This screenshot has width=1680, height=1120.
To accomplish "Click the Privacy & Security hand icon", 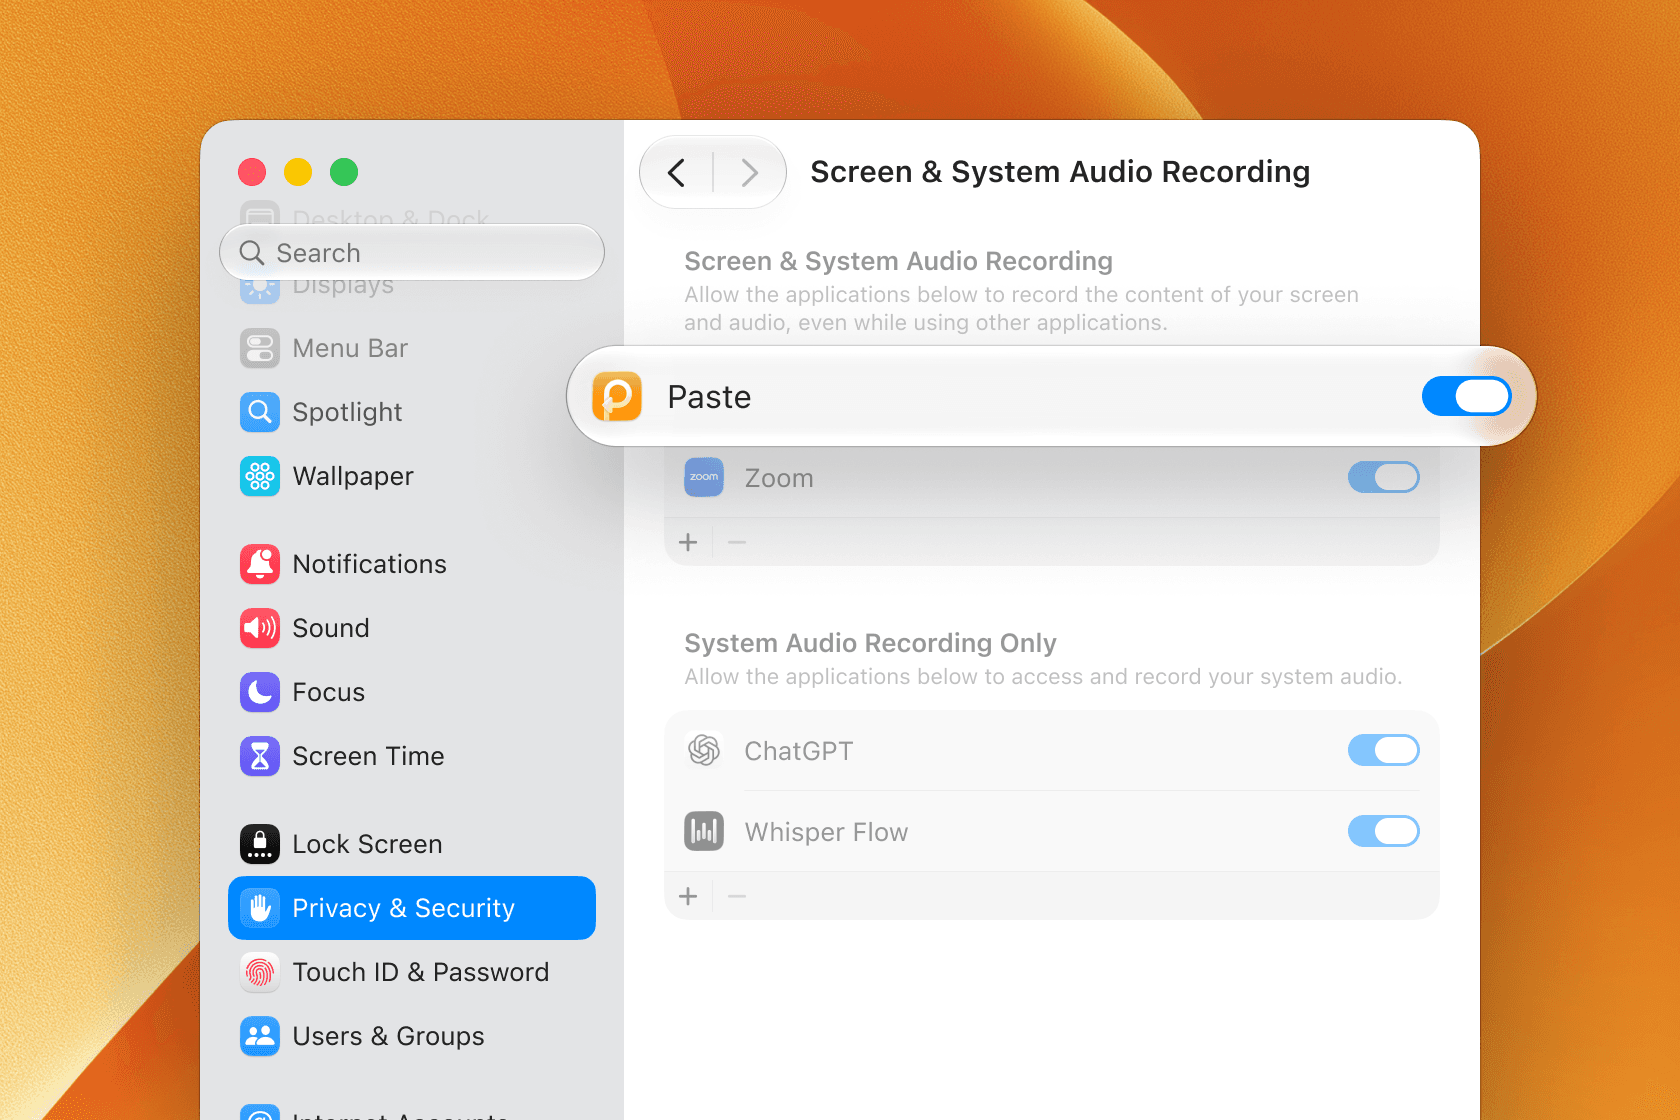I will pos(260,908).
